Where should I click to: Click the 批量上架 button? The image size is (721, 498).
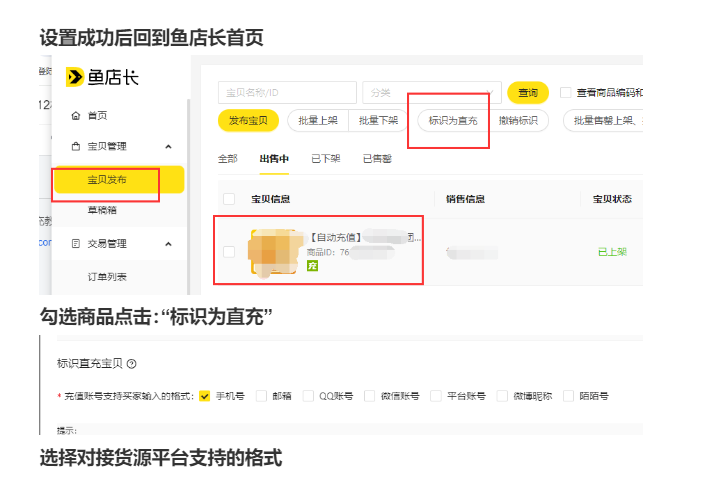click(318, 120)
